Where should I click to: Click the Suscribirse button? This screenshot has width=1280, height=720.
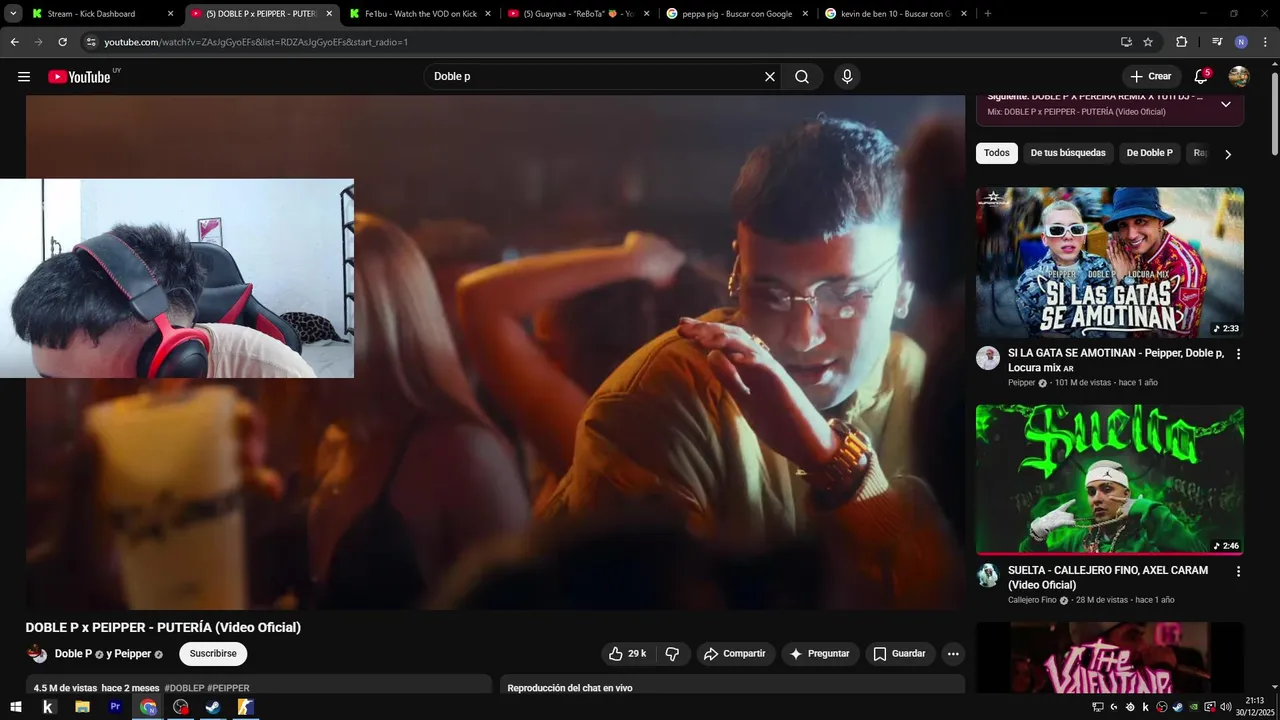[213, 654]
